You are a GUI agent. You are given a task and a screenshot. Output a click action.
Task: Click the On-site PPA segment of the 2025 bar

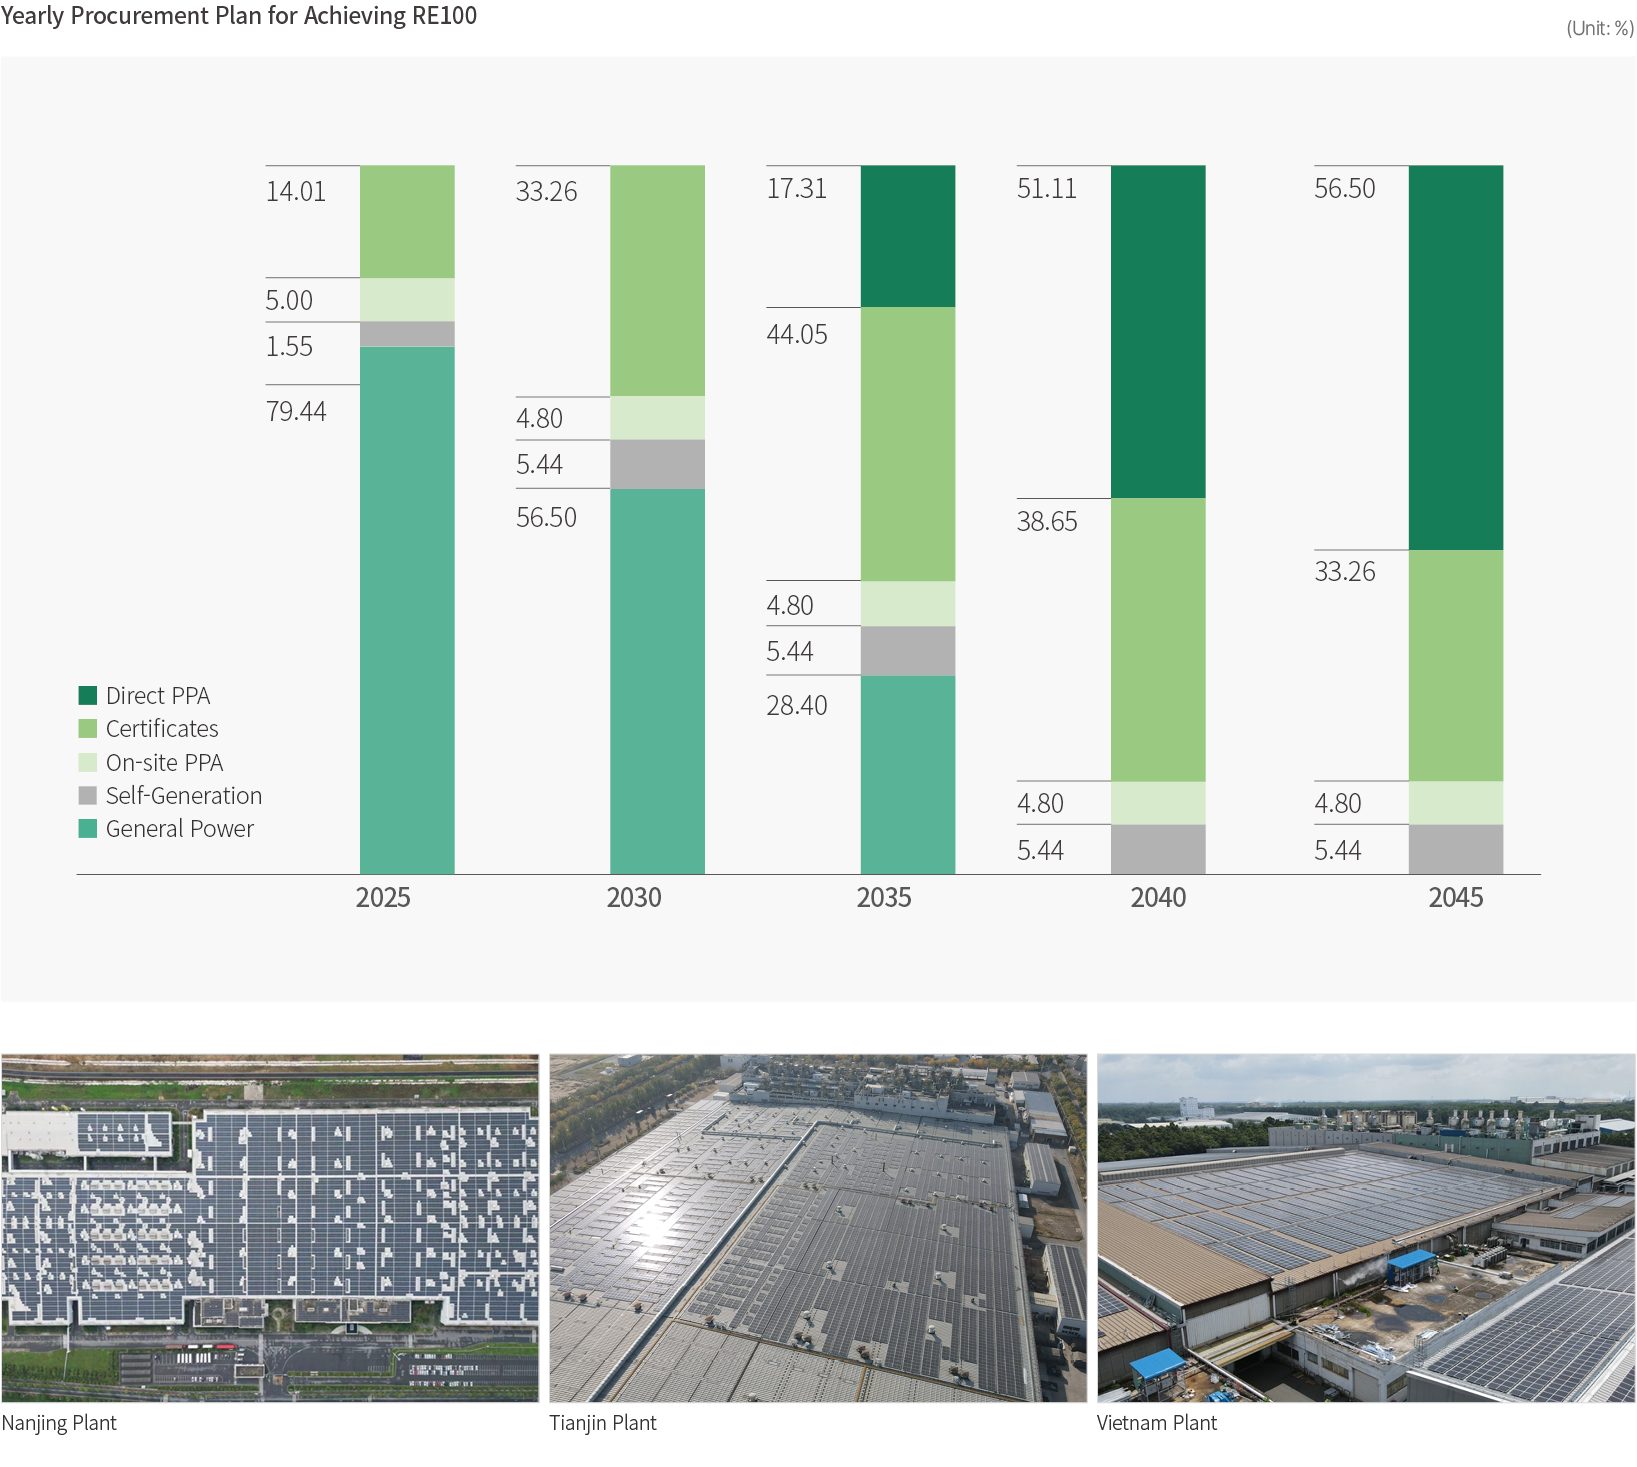tap(407, 299)
